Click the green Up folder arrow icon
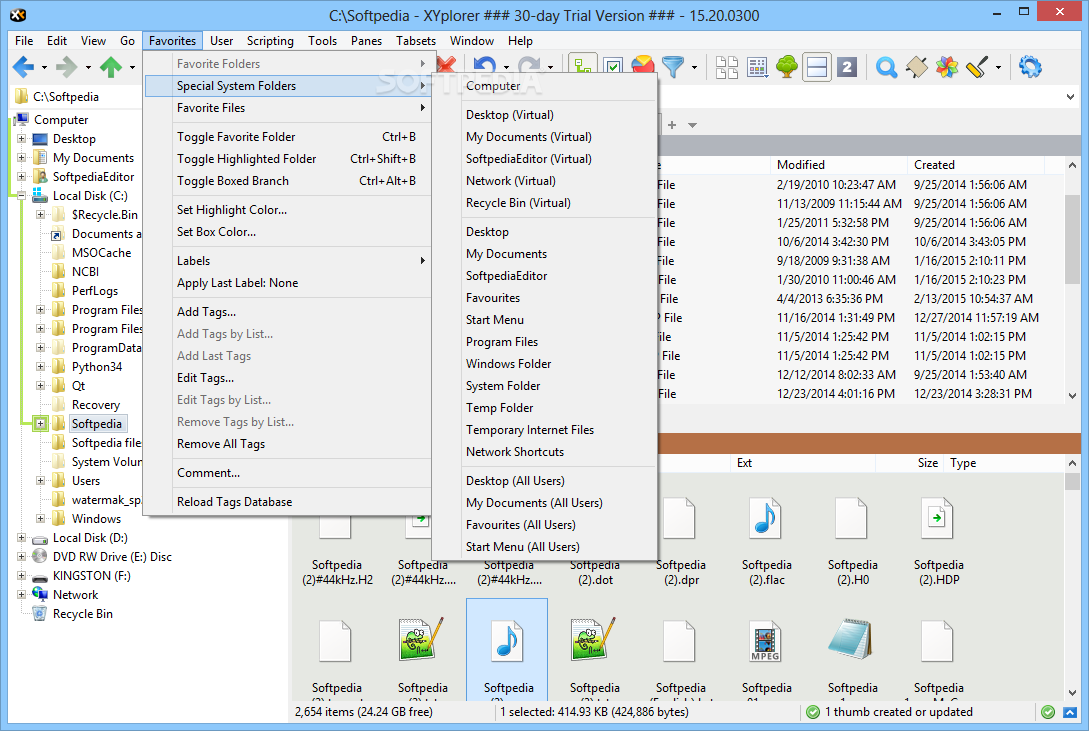Screen dimensions: 1089x731 coord(110,67)
